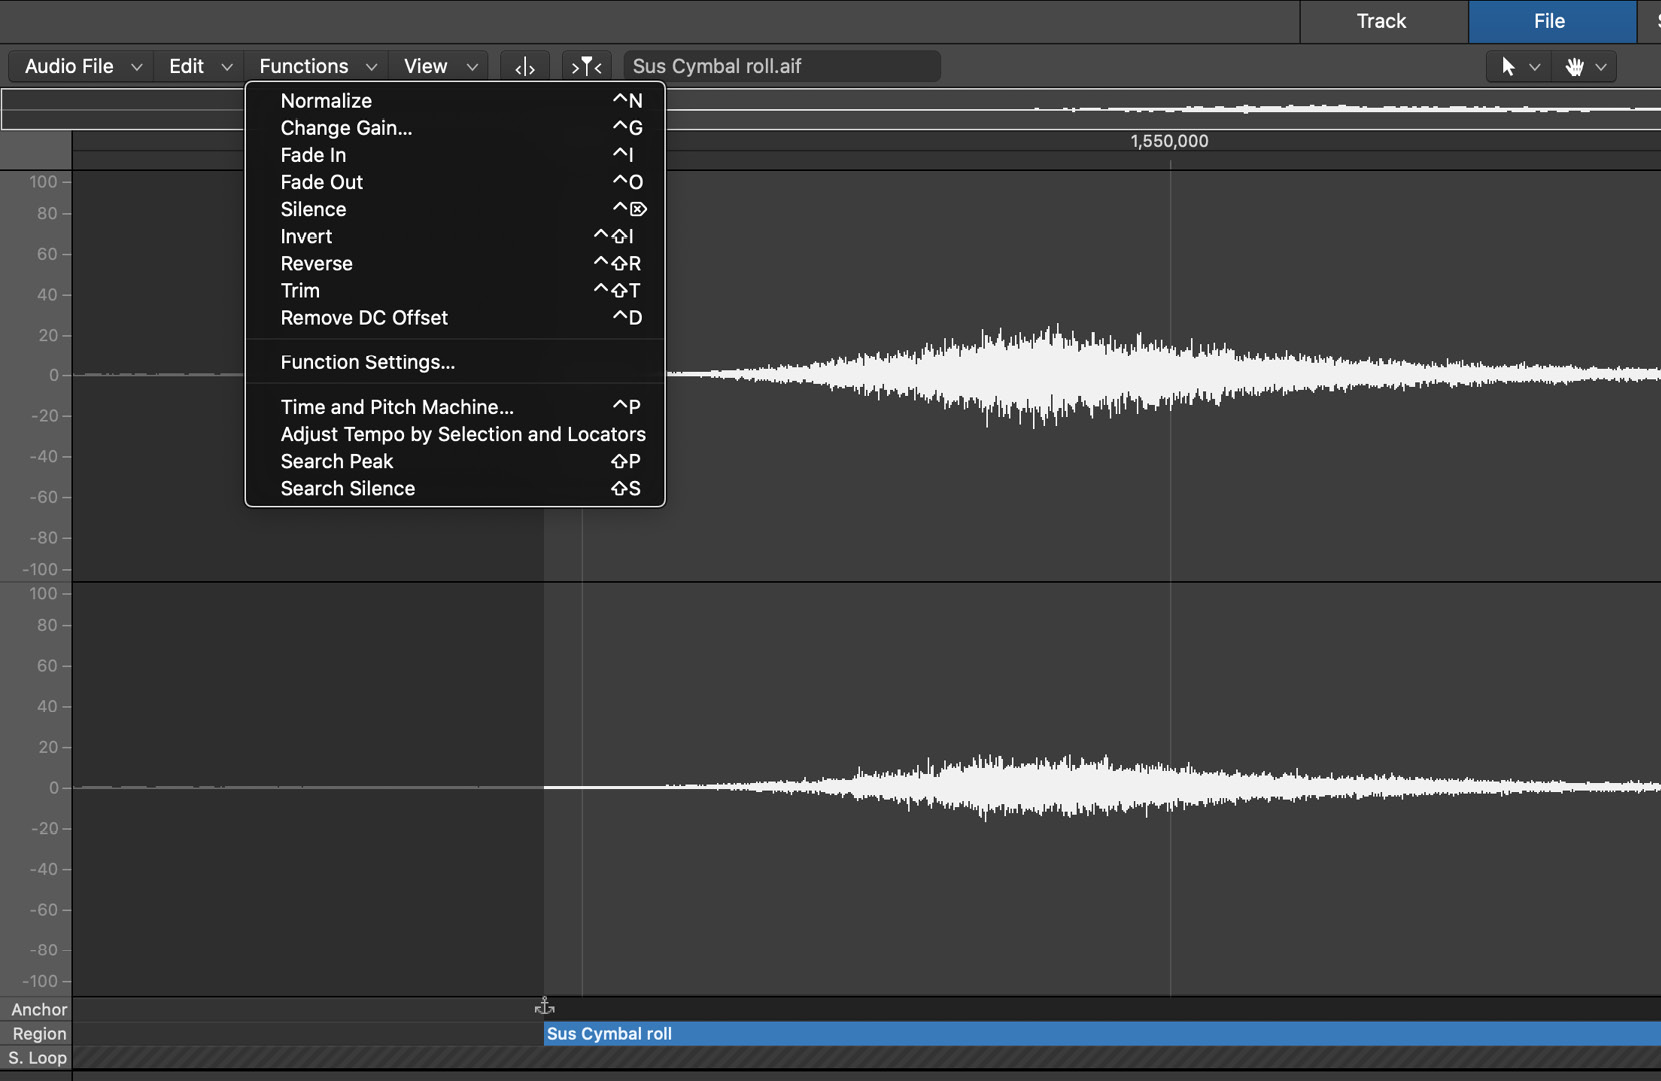The image size is (1661, 1081).
Task: Open the Hand tool dropdown chevron
Action: point(1602,66)
